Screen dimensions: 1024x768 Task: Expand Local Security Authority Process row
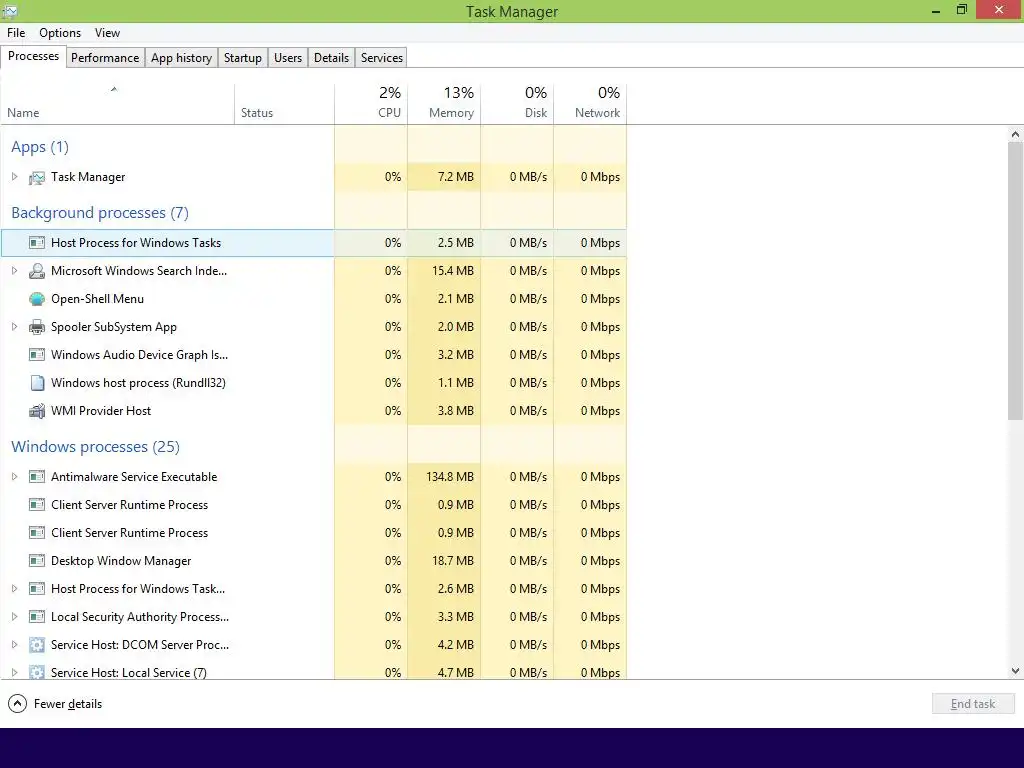coord(14,617)
